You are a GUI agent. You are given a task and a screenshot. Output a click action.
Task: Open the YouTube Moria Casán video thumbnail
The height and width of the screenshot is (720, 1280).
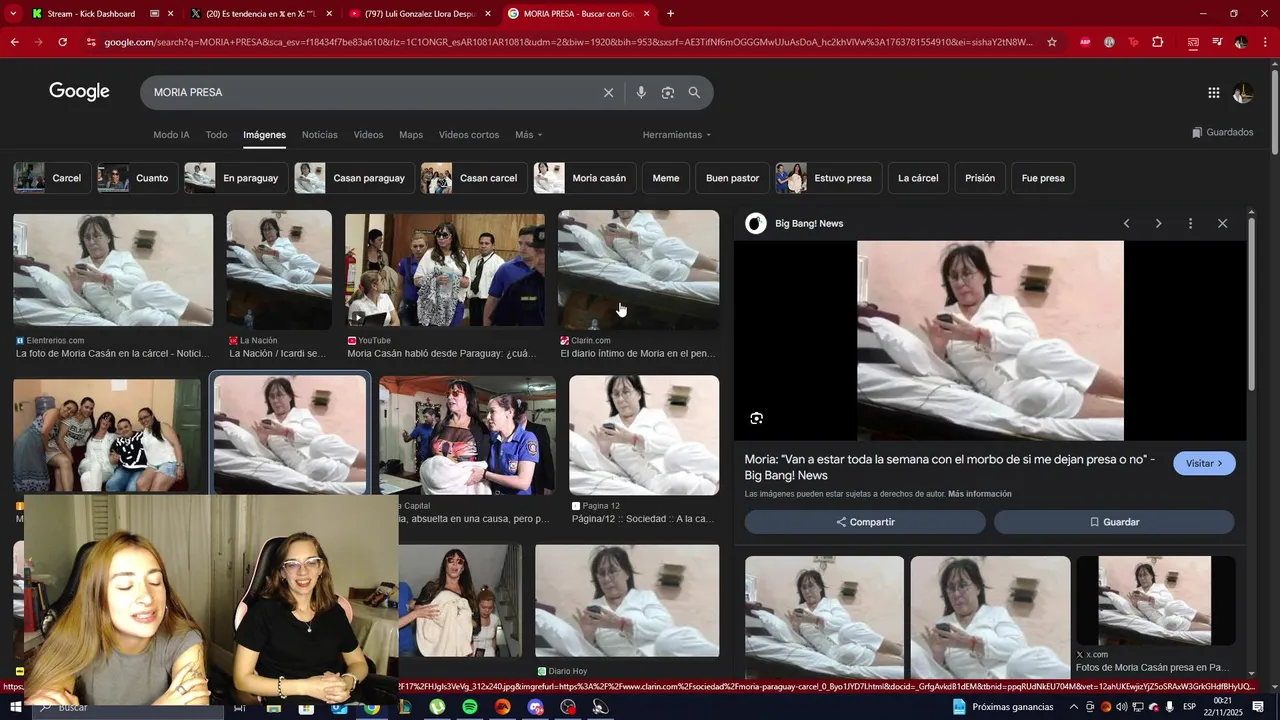pos(445,270)
